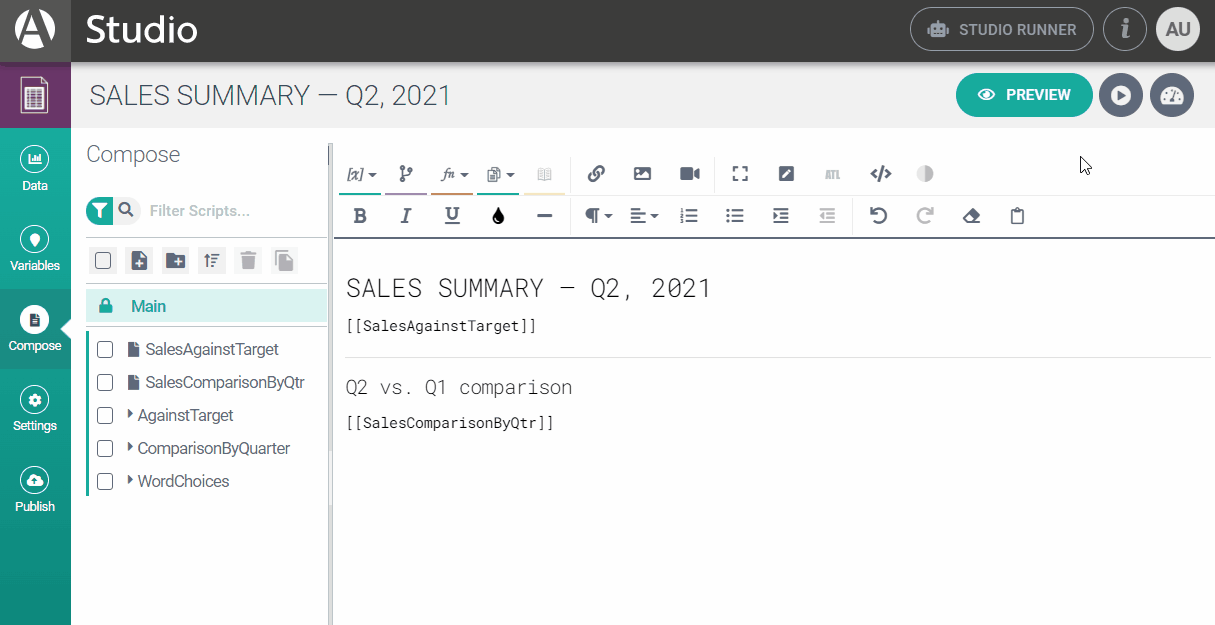Open the code view icon

point(880,174)
